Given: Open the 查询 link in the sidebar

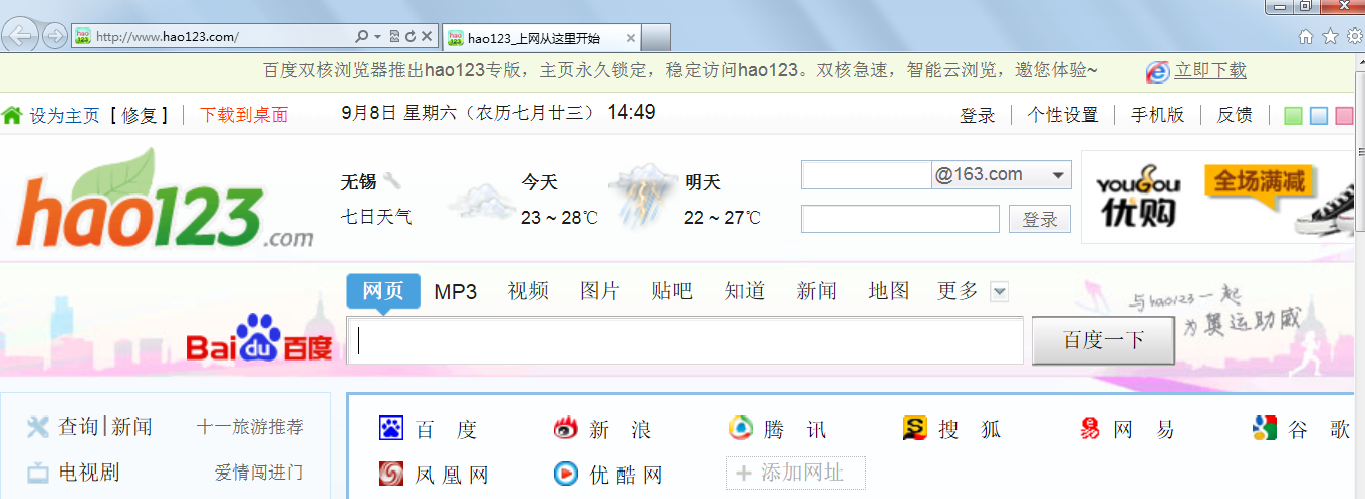Looking at the screenshot, I should (x=78, y=427).
